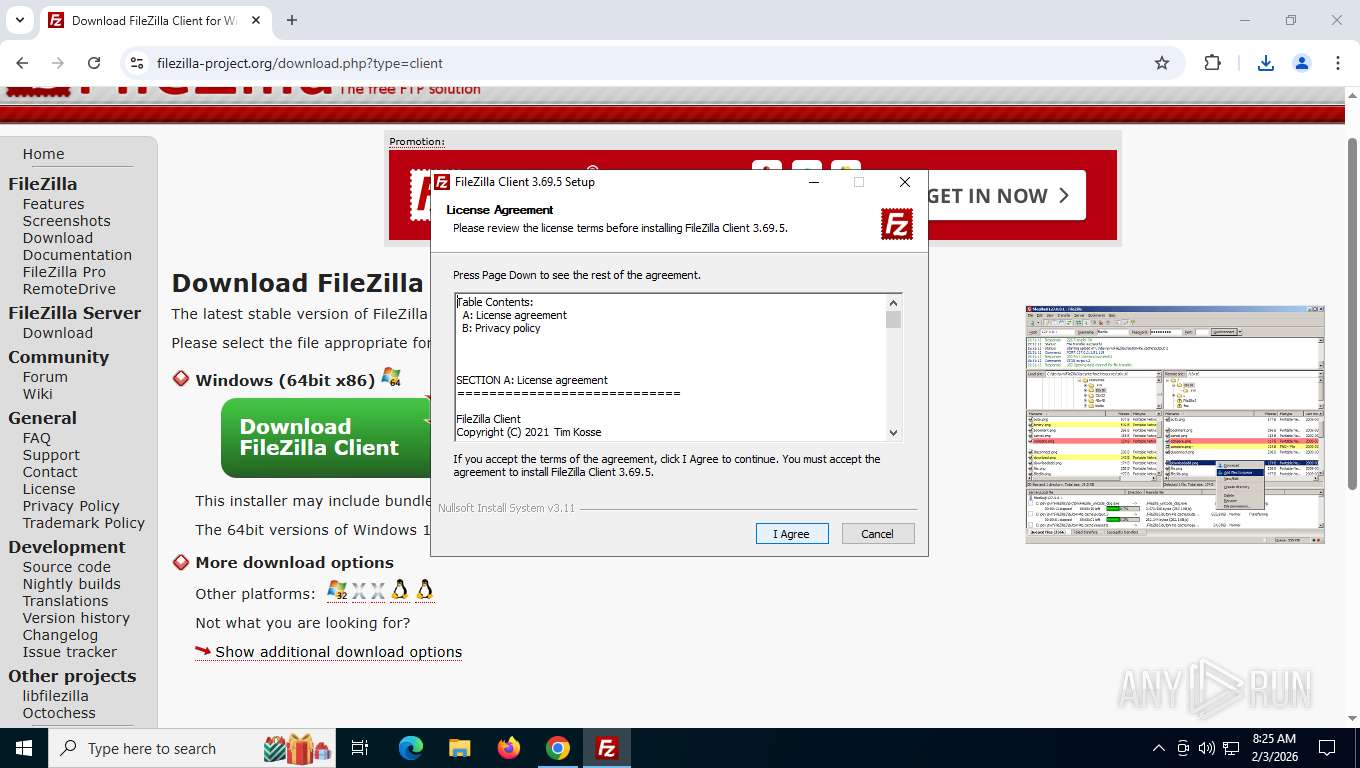This screenshot has width=1360, height=768.
Task: Open Home link in sidebar
Action: (x=43, y=154)
